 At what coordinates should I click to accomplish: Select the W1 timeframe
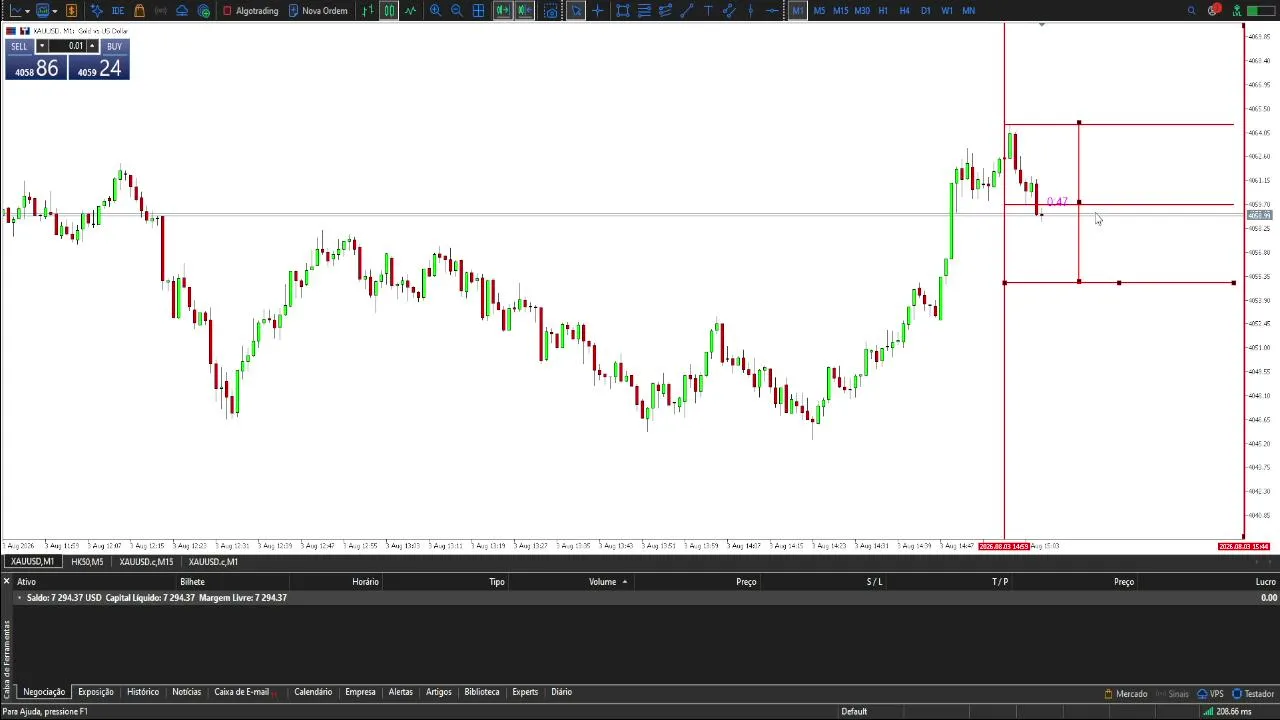946,10
